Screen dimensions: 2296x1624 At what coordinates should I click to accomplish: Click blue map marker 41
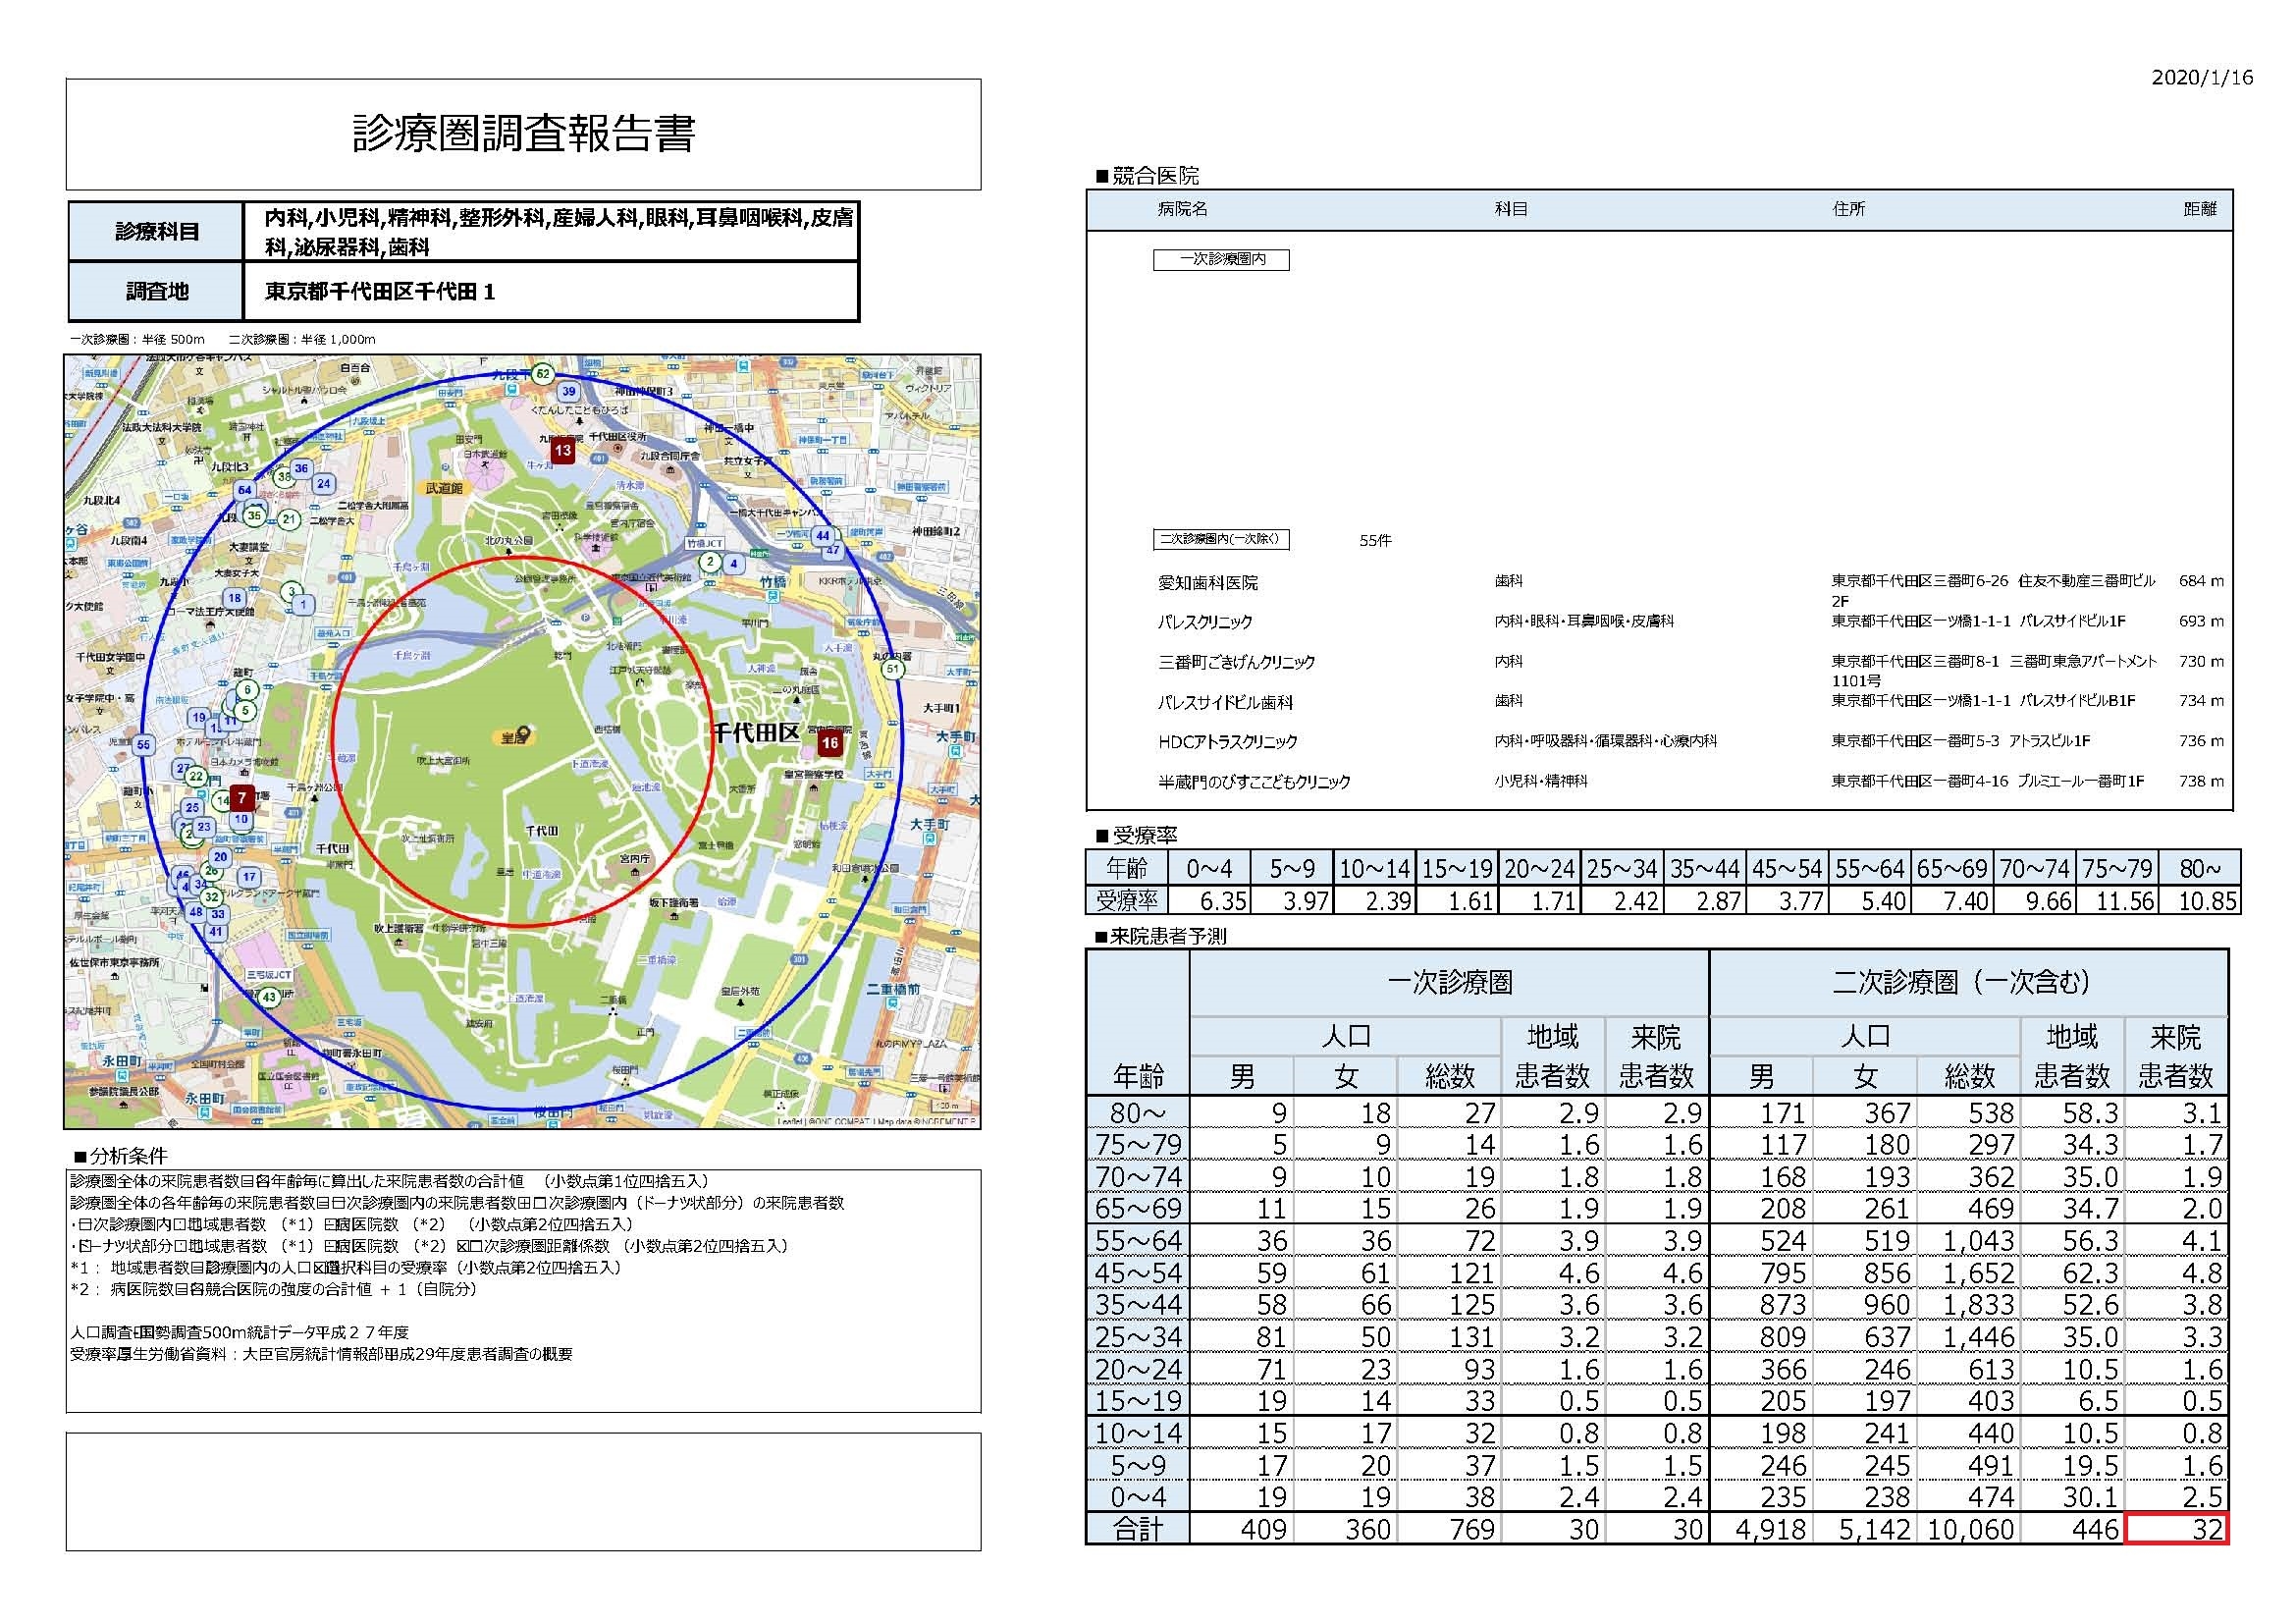[x=216, y=931]
